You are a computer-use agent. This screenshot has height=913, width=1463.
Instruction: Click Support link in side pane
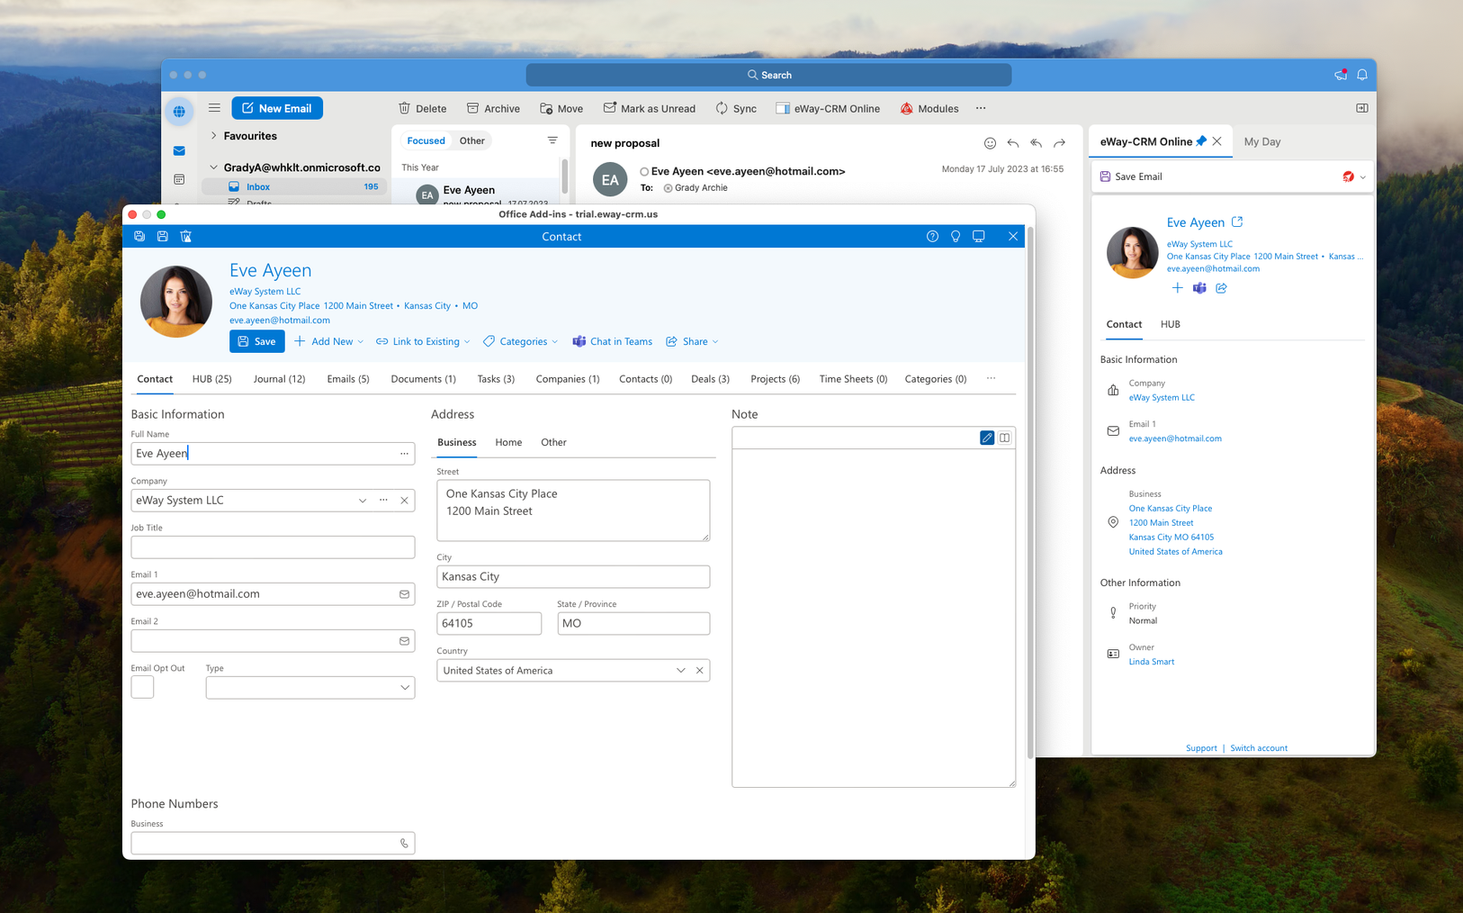coord(1201,748)
